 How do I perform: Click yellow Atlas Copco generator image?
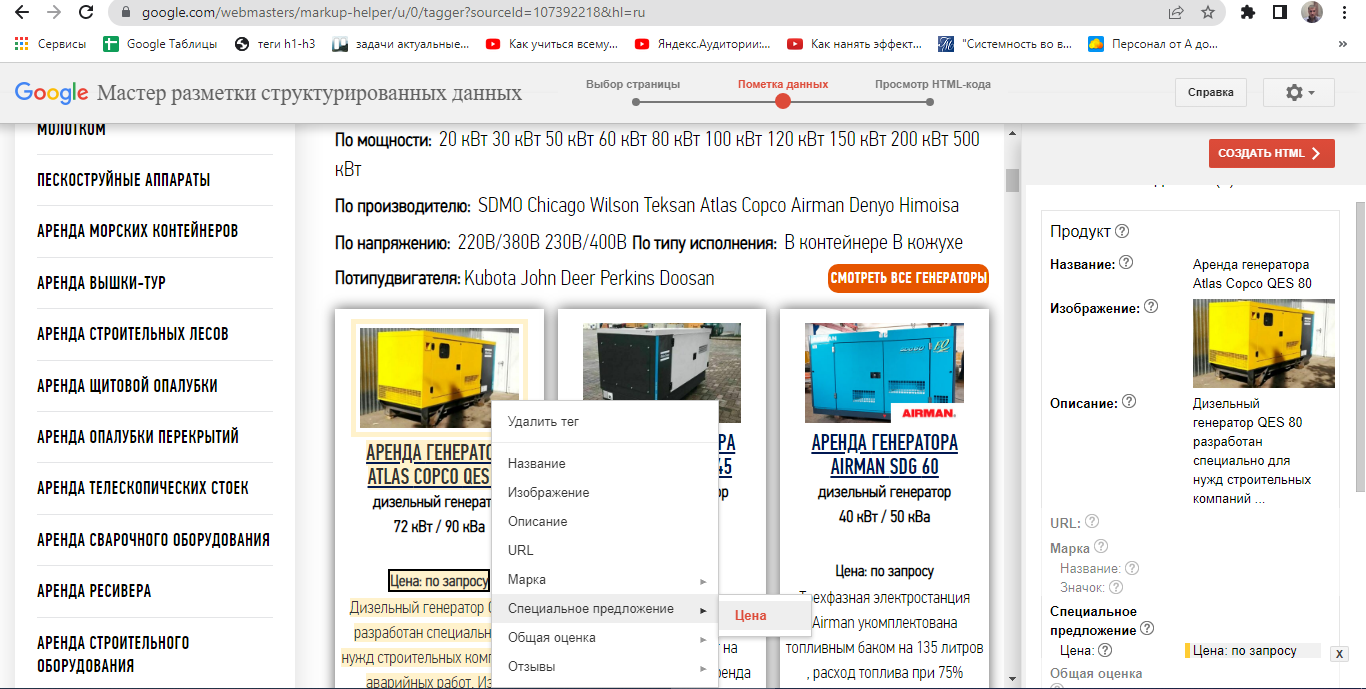[x=438, y=378]
